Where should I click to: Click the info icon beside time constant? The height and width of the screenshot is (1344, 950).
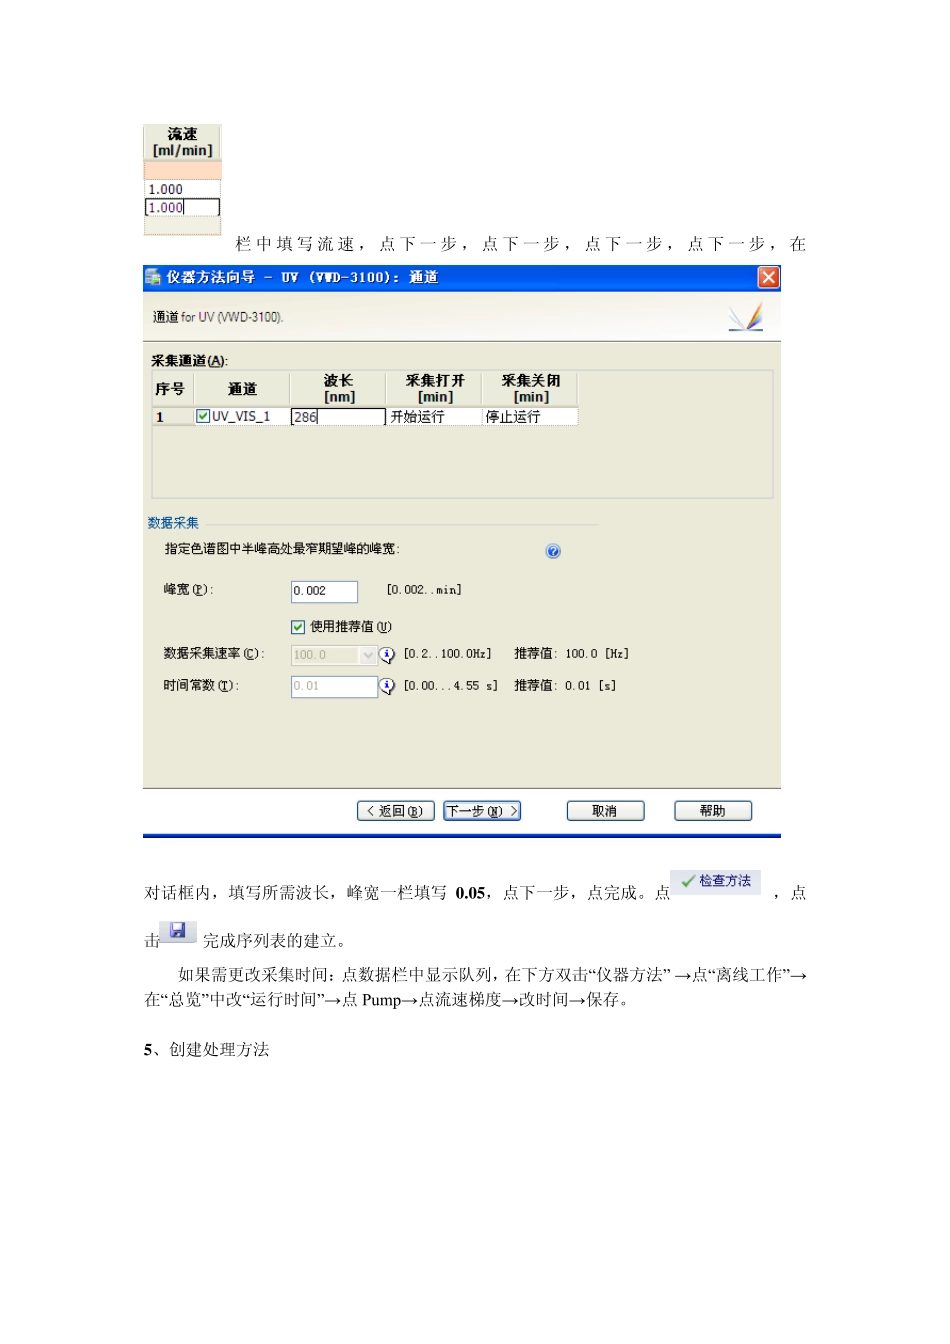click(387, 686)
